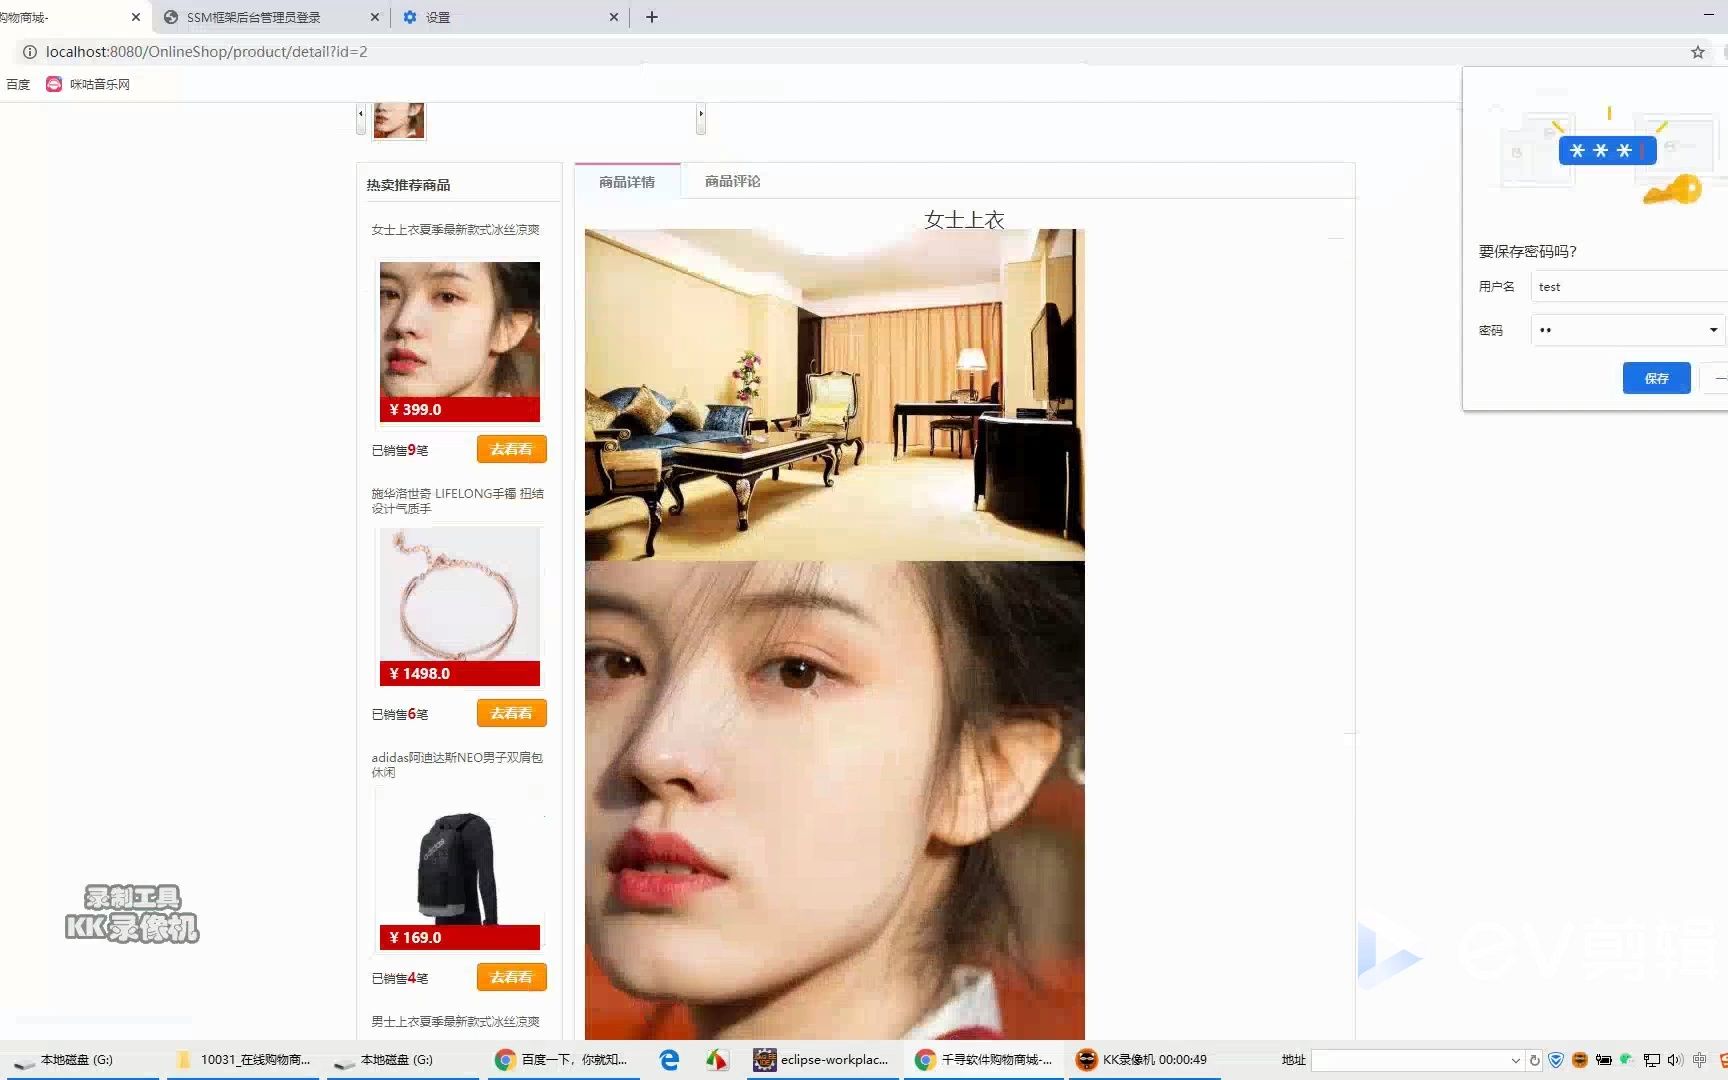This screenshot has height=1080, width=1728.
Task: Select the 热卖推荐商品 heading text
Action: 408,185
